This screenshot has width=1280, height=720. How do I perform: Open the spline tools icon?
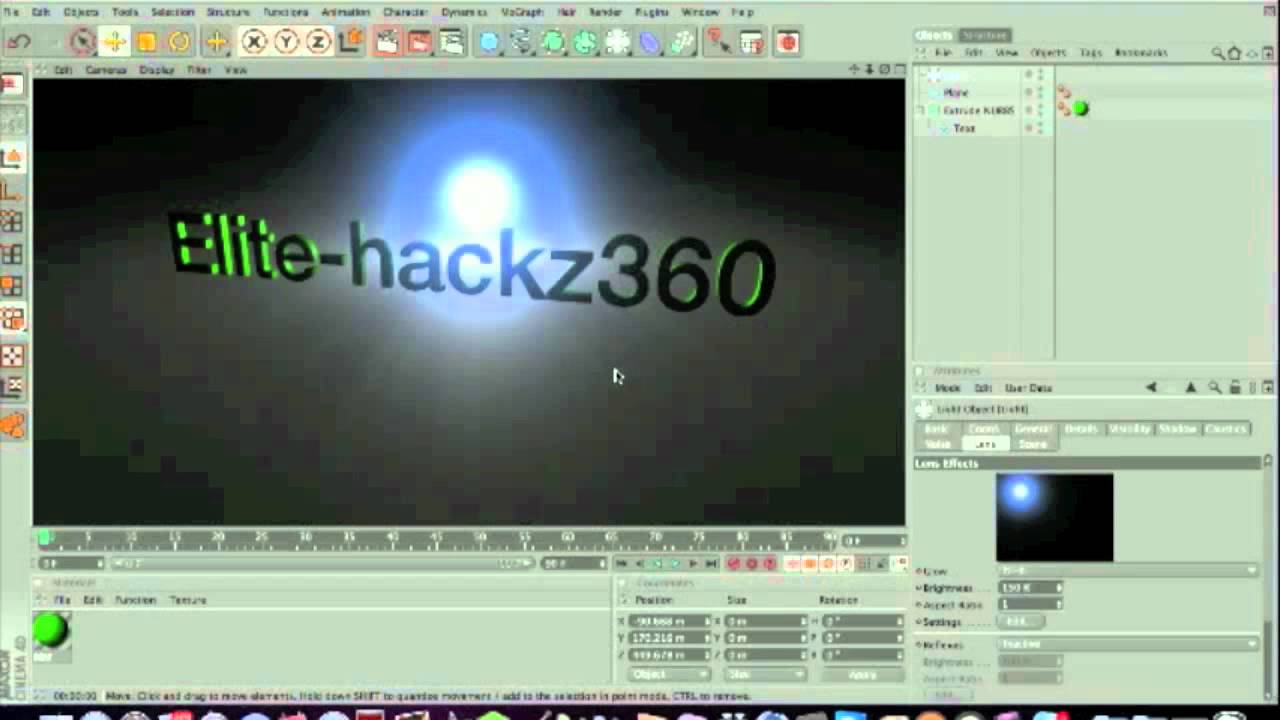(x=521, y=42)
